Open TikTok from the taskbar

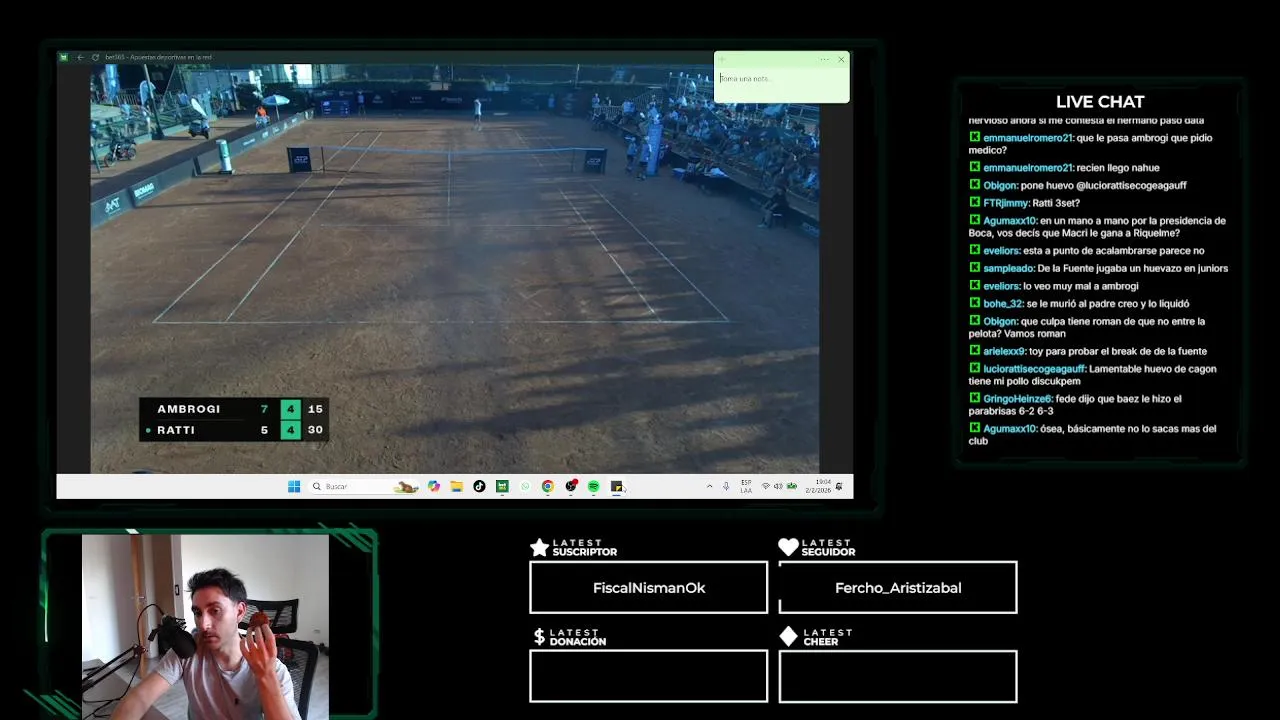pos(479,486)
